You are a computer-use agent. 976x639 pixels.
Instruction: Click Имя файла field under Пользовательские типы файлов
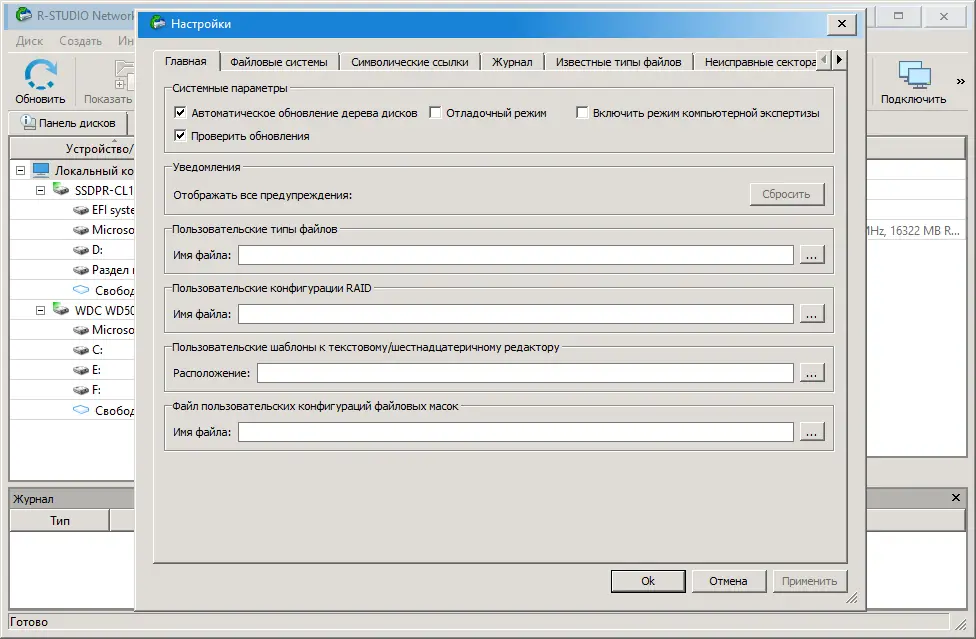point(515,254)
